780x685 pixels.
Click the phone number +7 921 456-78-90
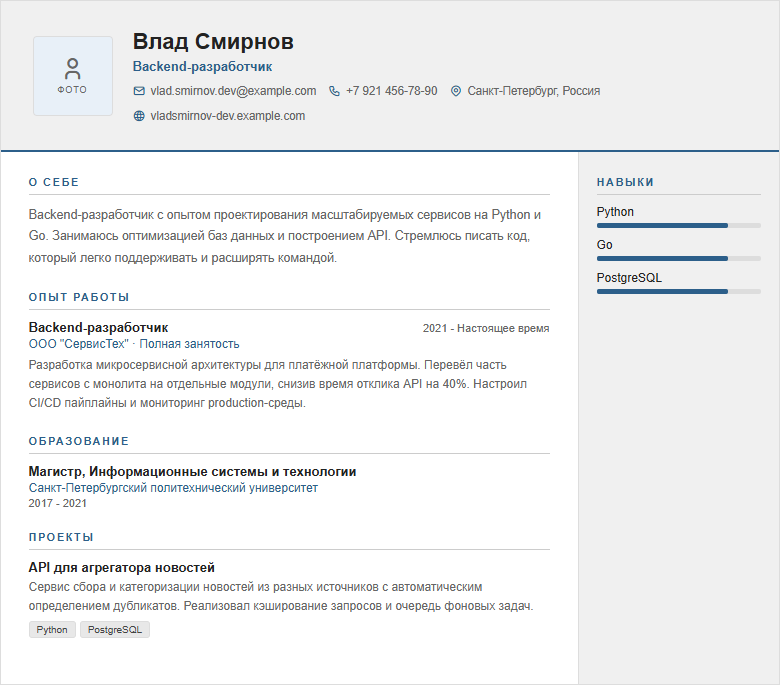coord(391,91)
